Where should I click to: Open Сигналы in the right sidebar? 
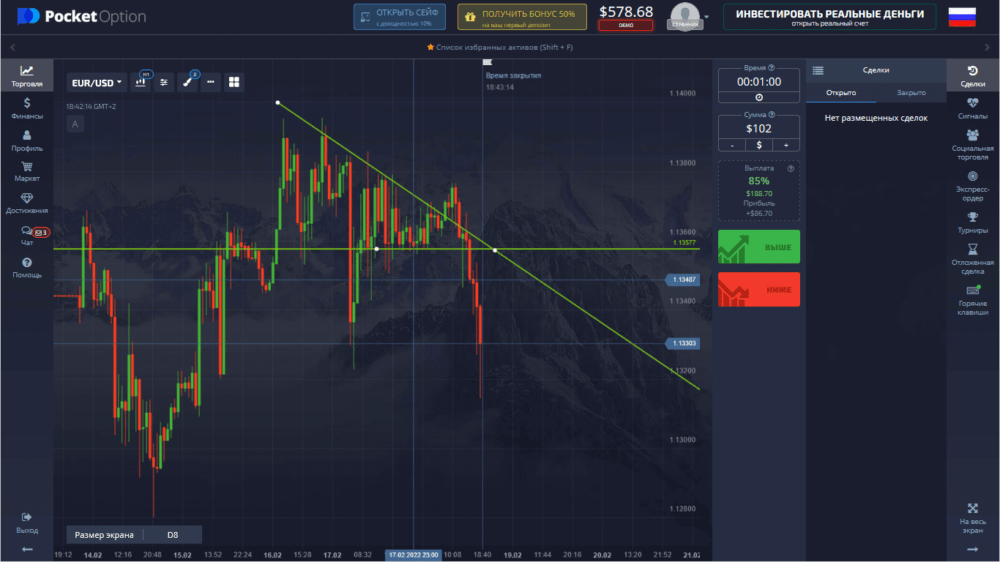[x=972, y=107]
